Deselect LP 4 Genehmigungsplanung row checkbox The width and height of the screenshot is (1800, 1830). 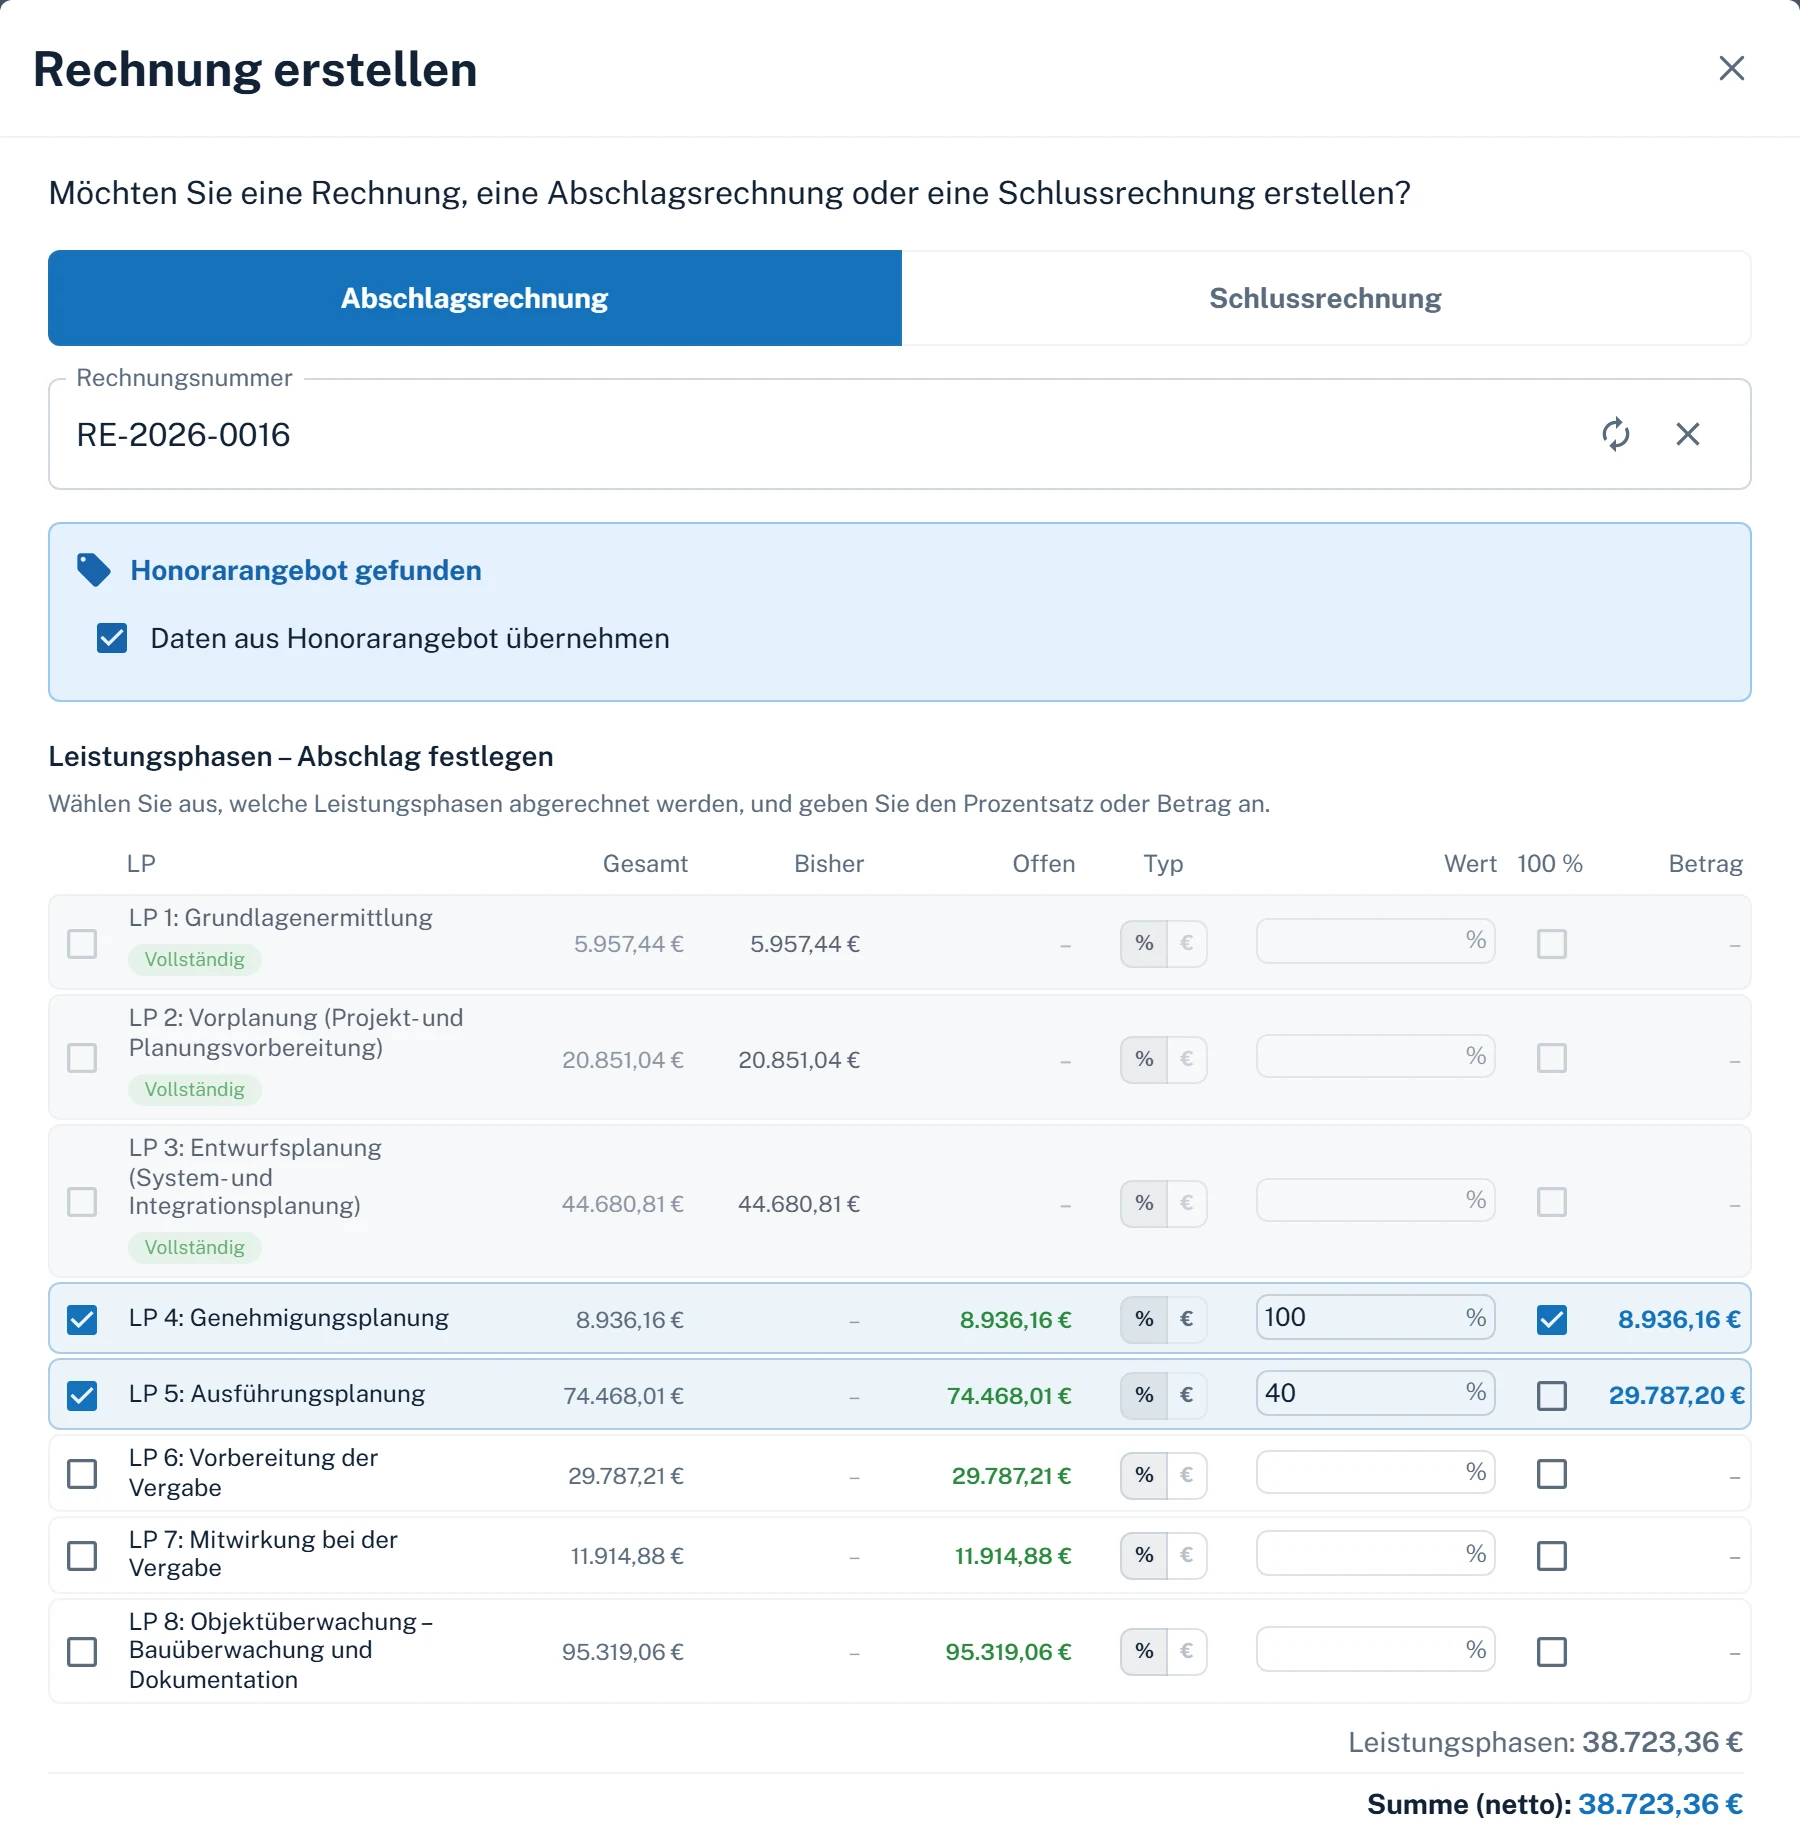(82, 1320)
